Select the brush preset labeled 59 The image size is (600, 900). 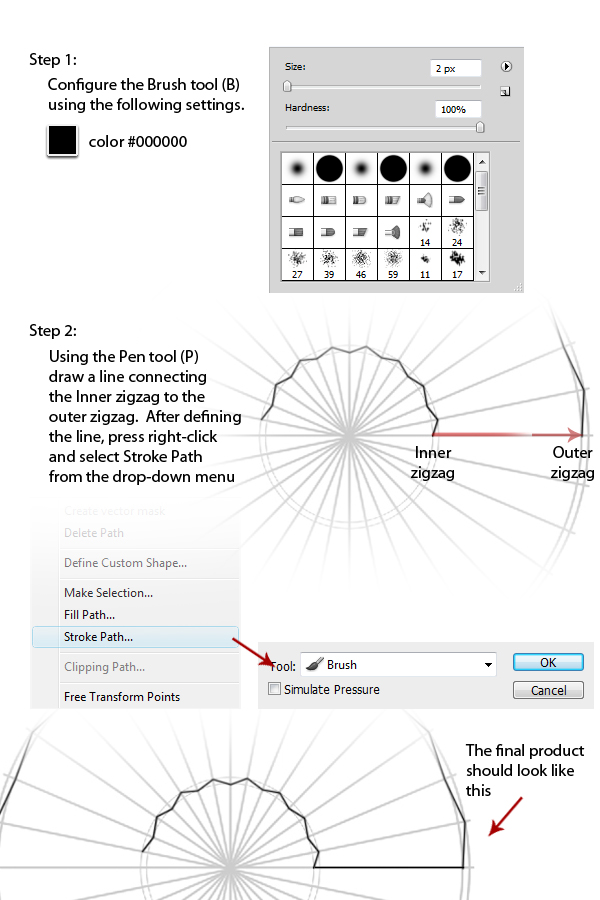(x=393, y=263)
